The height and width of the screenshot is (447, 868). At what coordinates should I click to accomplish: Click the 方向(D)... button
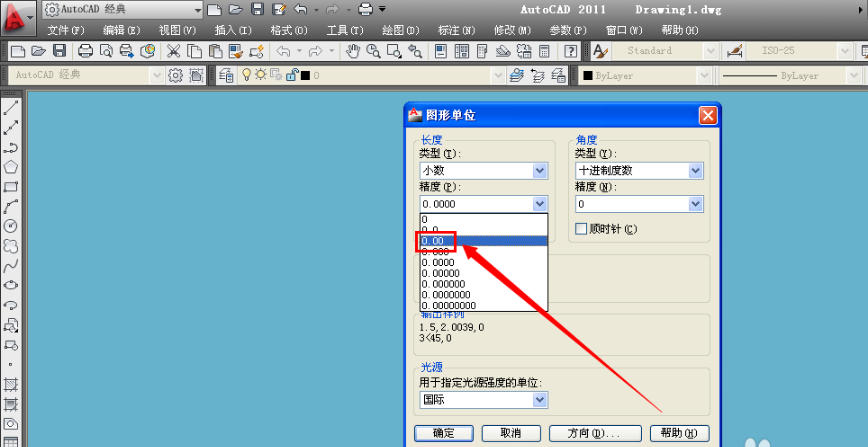tap(595, 433)
